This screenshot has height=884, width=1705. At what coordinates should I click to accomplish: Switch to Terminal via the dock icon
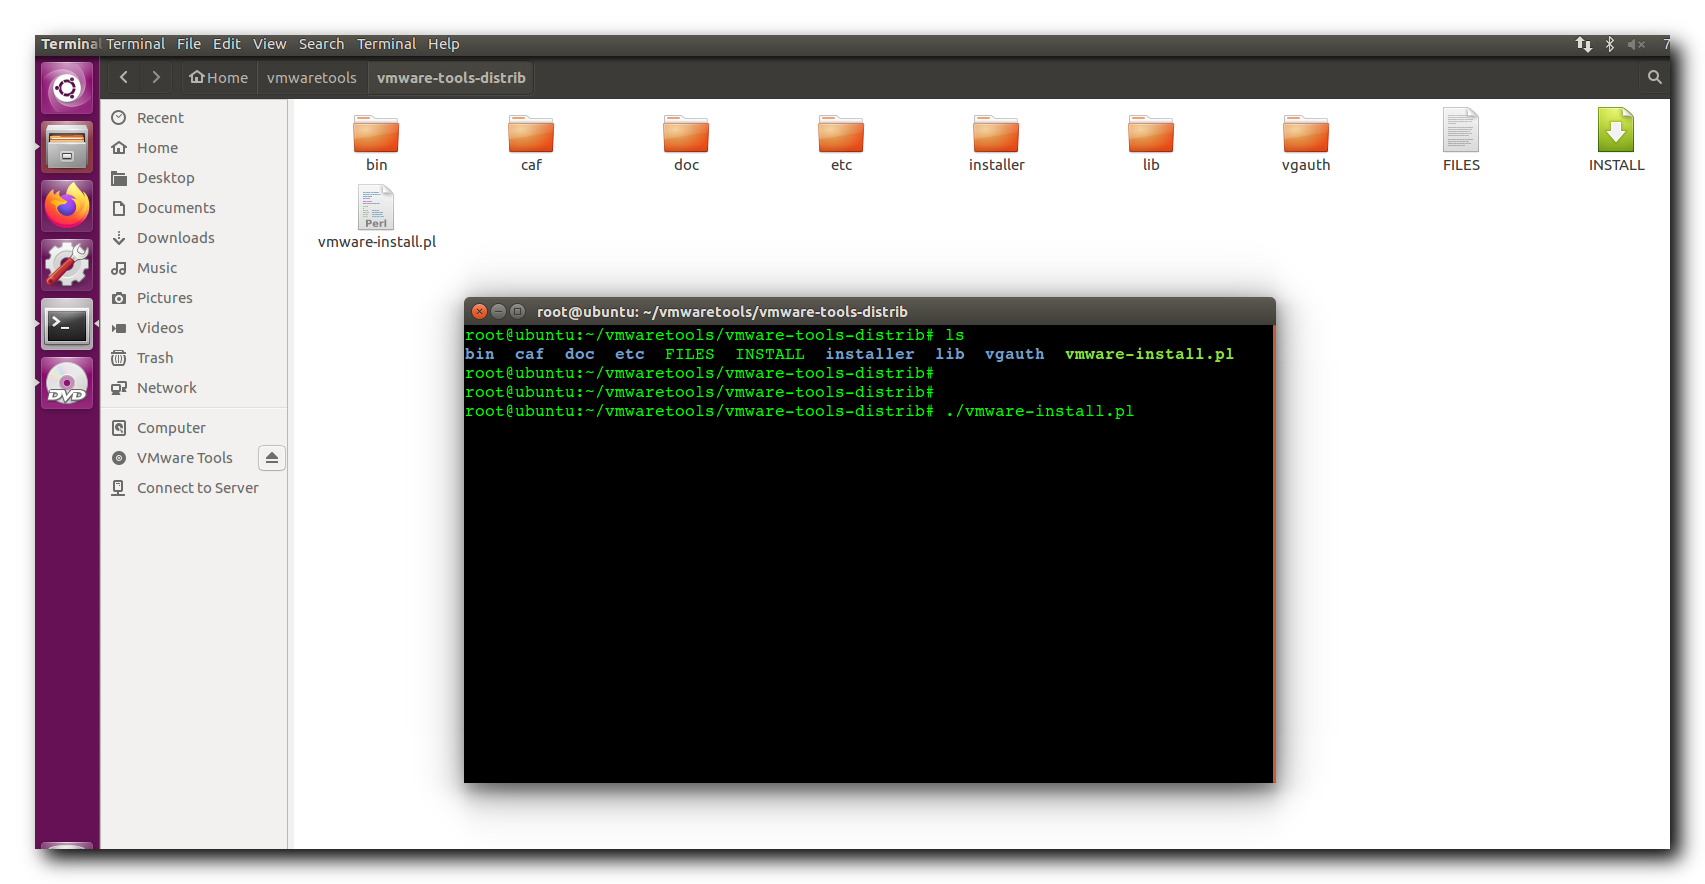[67, 324]
